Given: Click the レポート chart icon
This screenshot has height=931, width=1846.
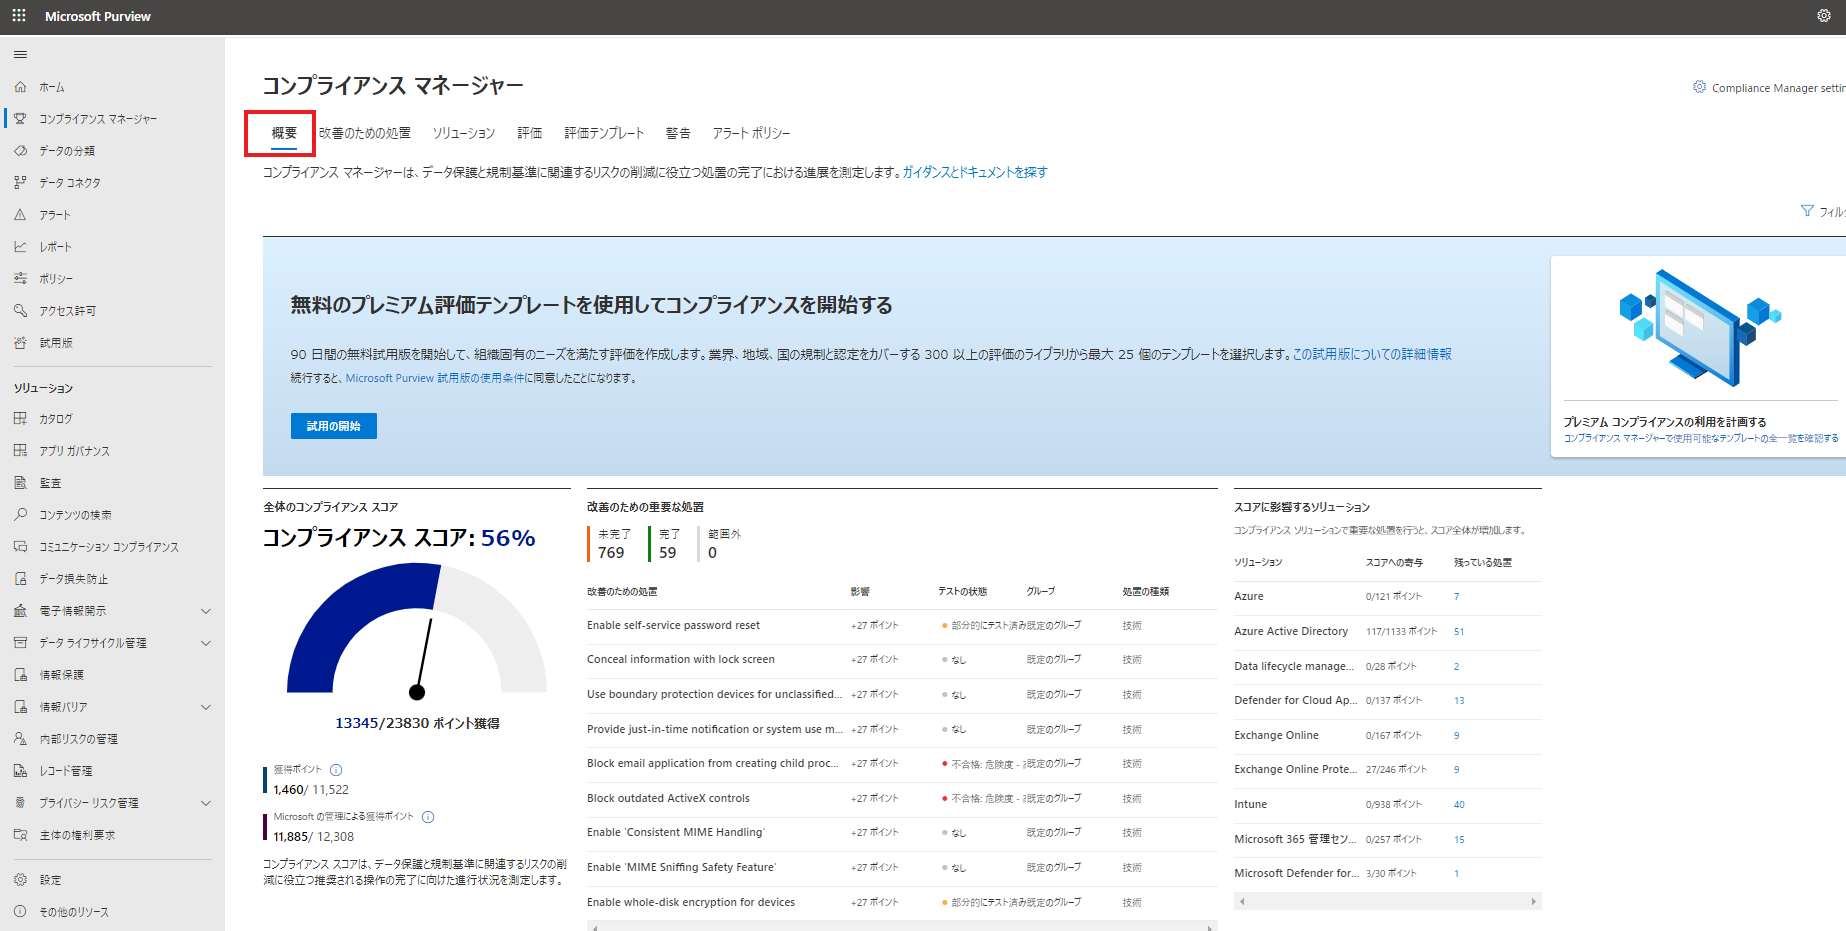Looking at the screenshot, I should [20, 247].
